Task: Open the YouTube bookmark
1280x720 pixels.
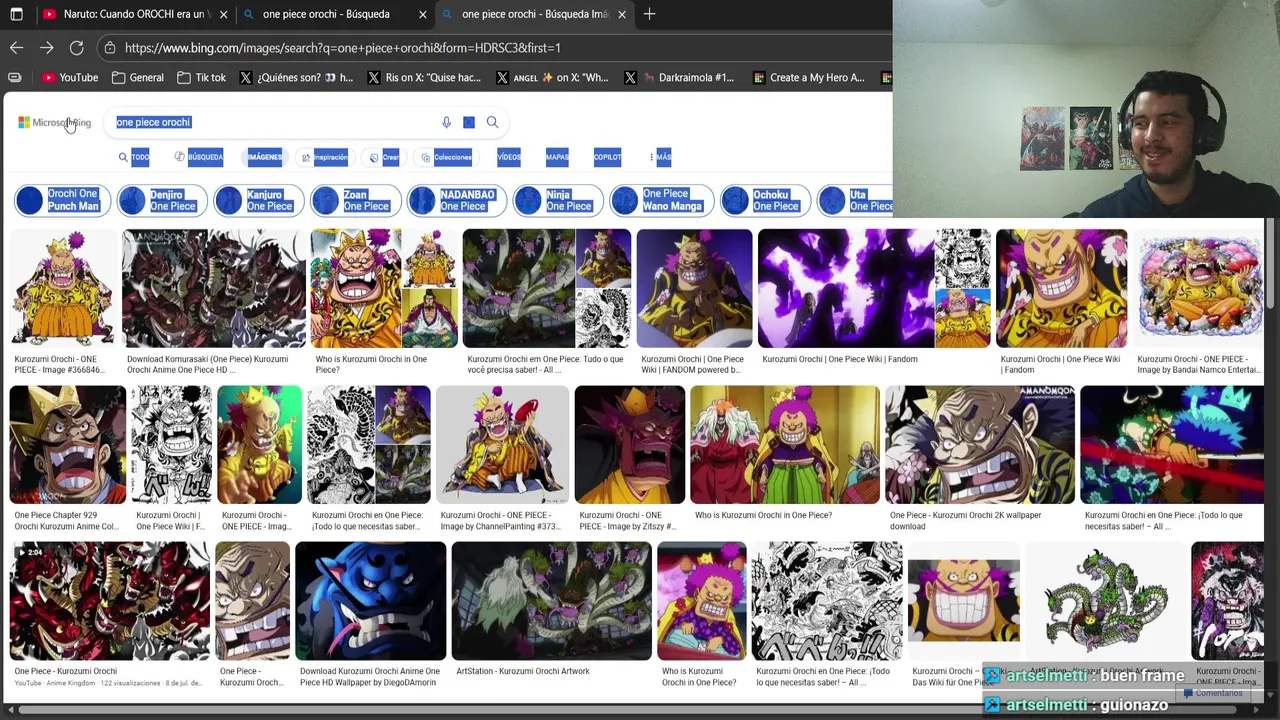Action: (x=70, y=77)
